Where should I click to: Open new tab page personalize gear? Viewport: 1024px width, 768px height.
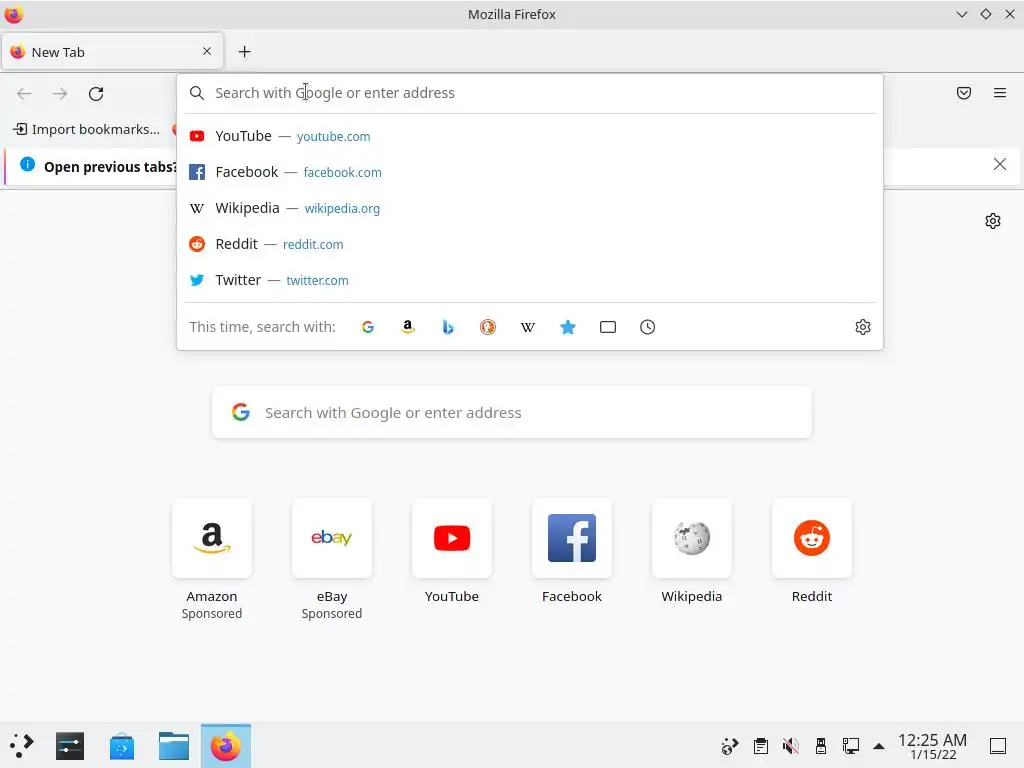993,221
